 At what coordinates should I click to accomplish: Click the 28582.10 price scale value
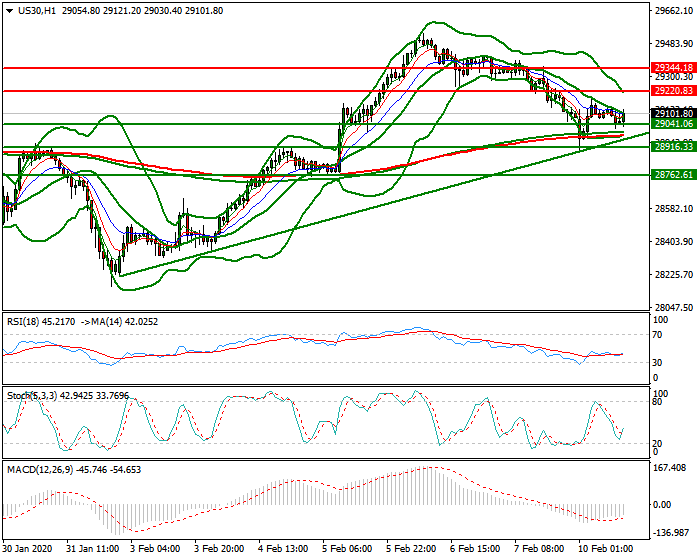(x=674, y=209)
